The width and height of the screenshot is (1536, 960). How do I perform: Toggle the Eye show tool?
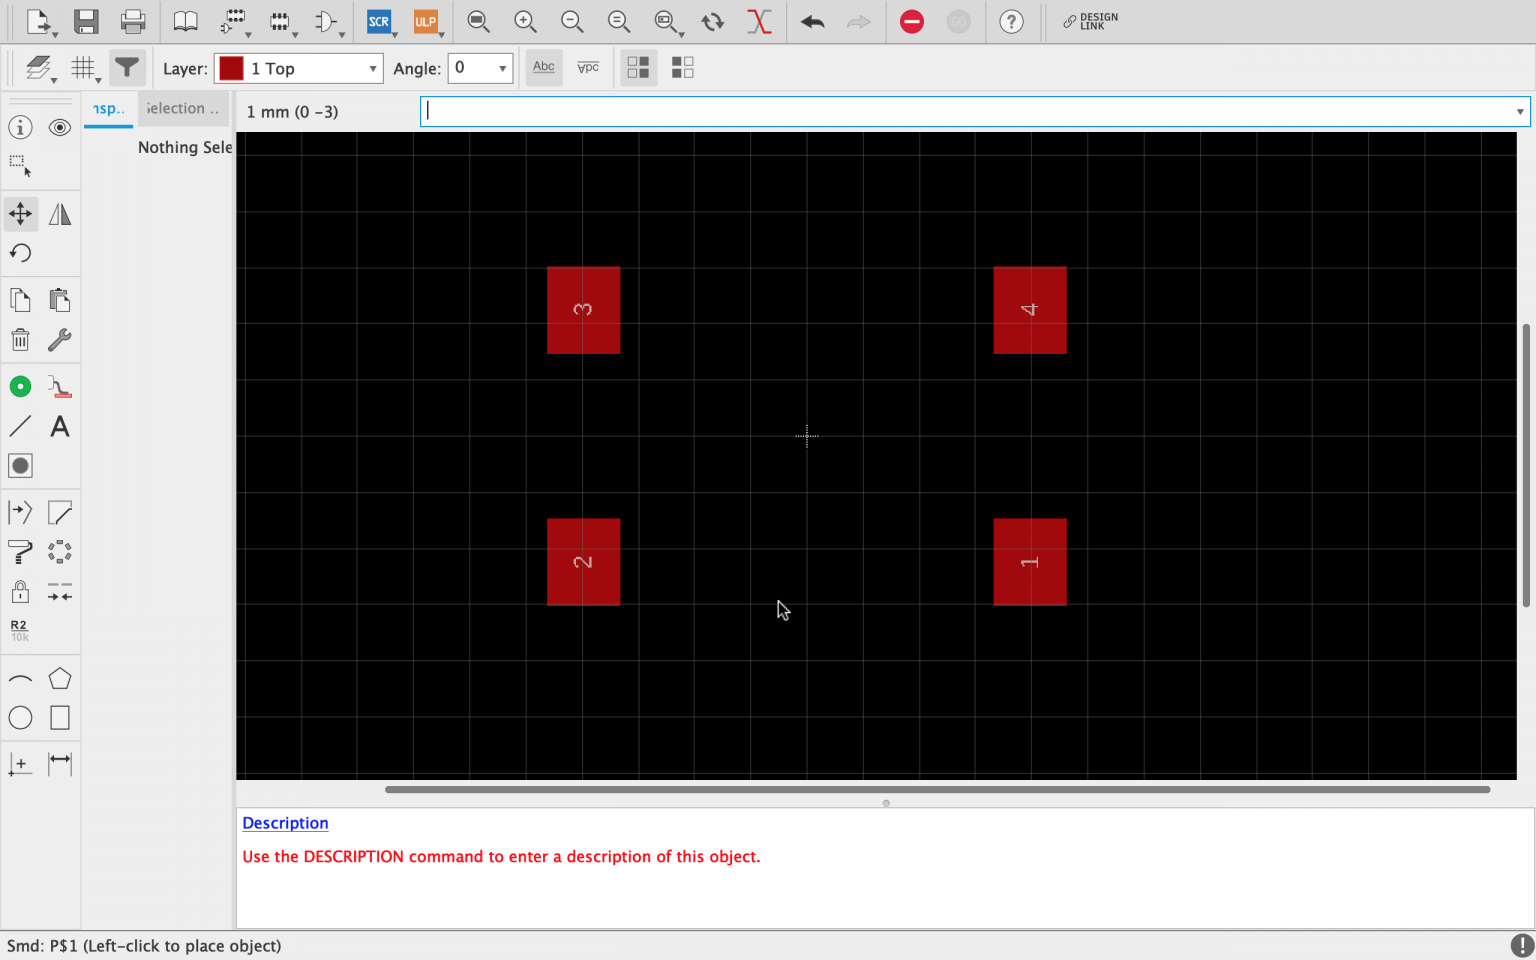(x=59, y=127)
